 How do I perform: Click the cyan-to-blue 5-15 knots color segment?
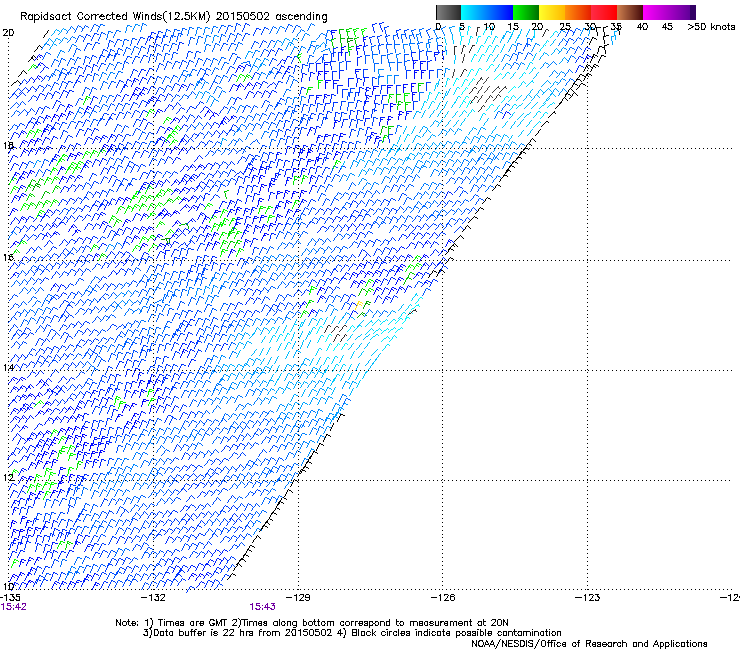point(487,12)
